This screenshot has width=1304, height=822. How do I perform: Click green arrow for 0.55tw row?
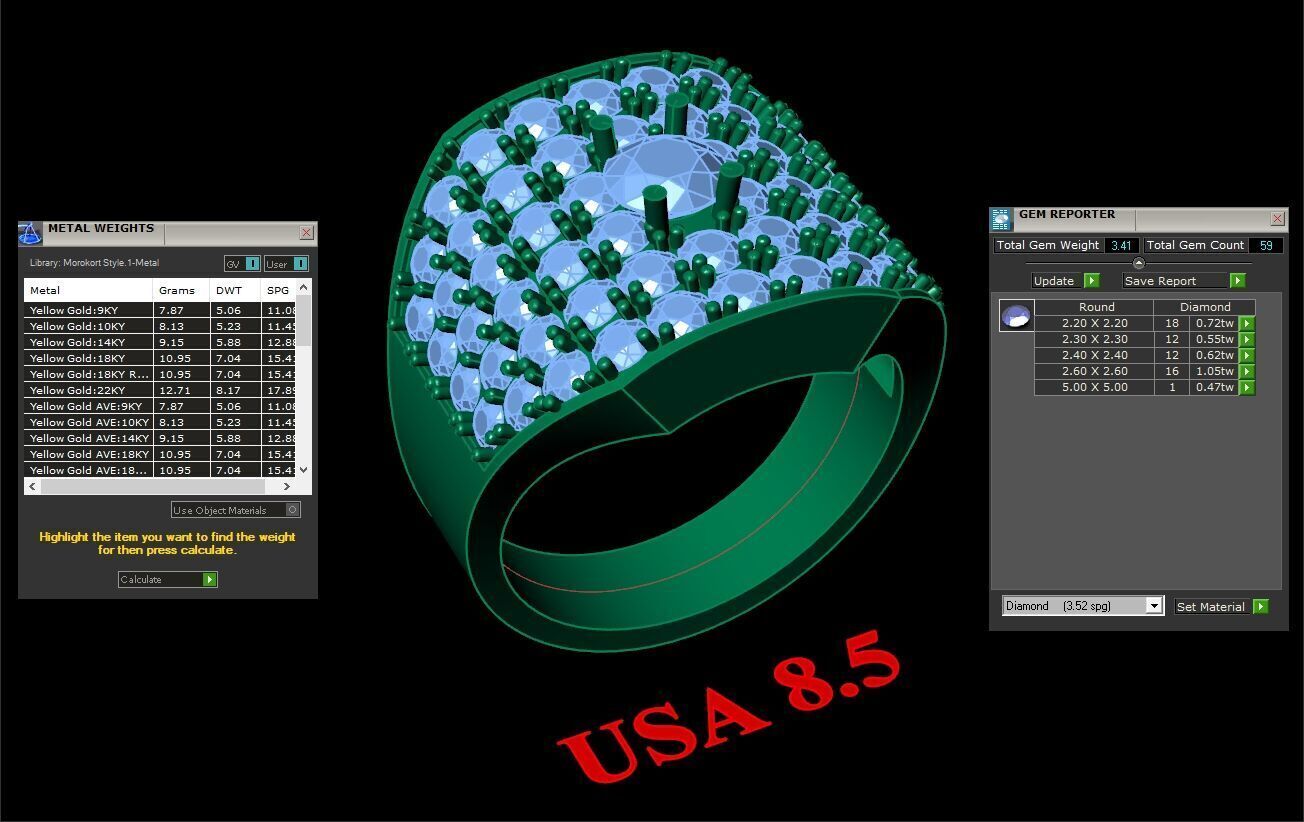tap(1246, 340)
